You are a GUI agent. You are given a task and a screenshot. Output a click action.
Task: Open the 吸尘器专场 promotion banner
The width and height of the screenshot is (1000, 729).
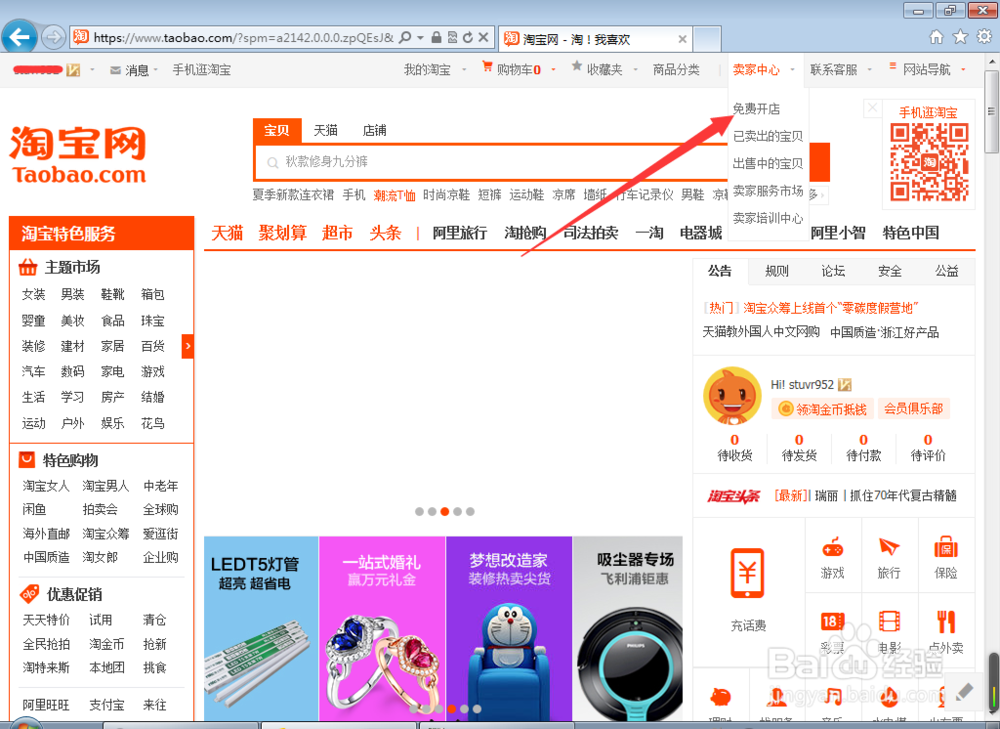(628, 628)
